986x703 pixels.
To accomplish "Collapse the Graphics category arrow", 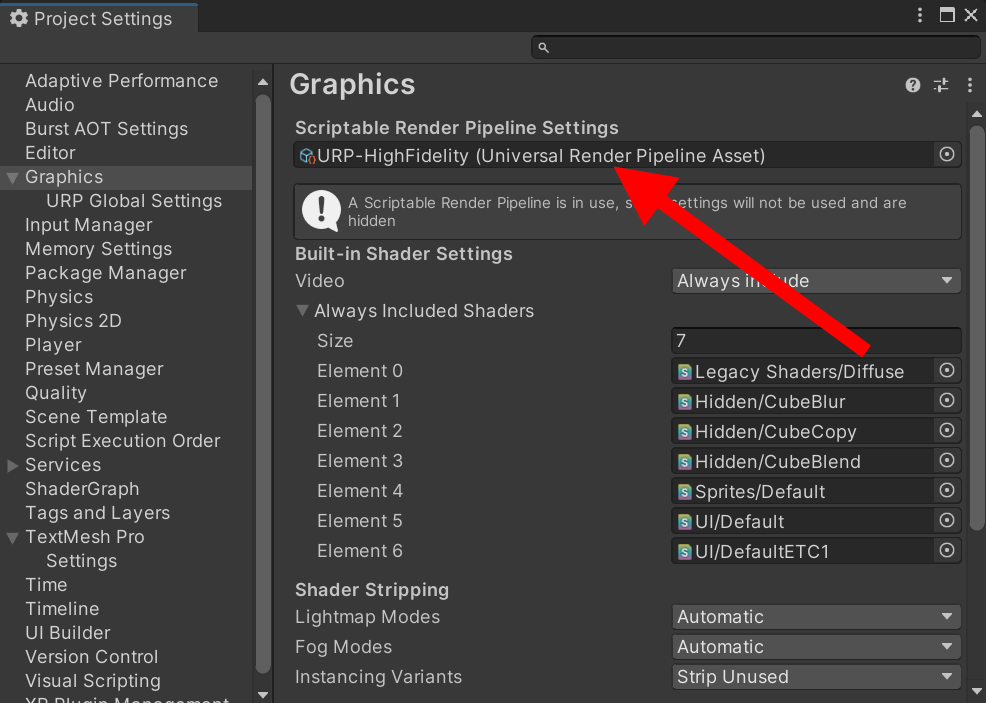I will (13, 178).
